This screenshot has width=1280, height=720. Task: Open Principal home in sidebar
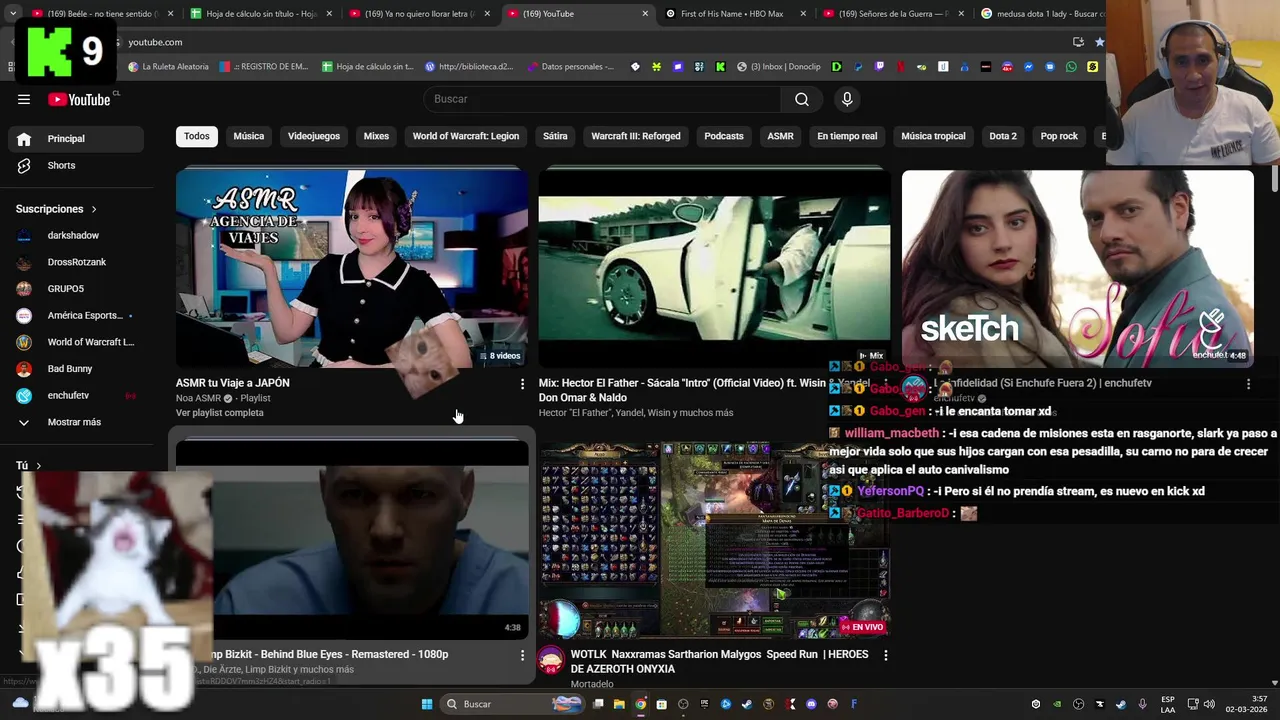pos(76,139)
